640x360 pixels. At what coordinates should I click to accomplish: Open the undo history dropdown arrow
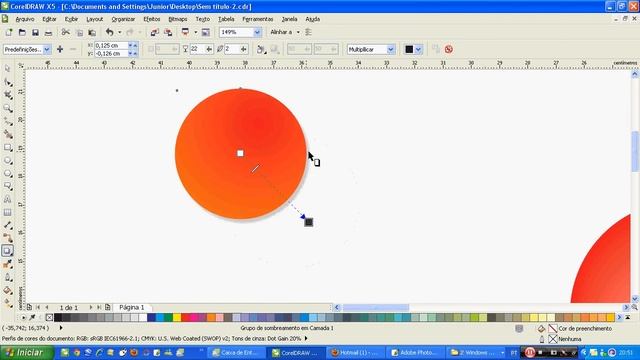tap(120, 32)
